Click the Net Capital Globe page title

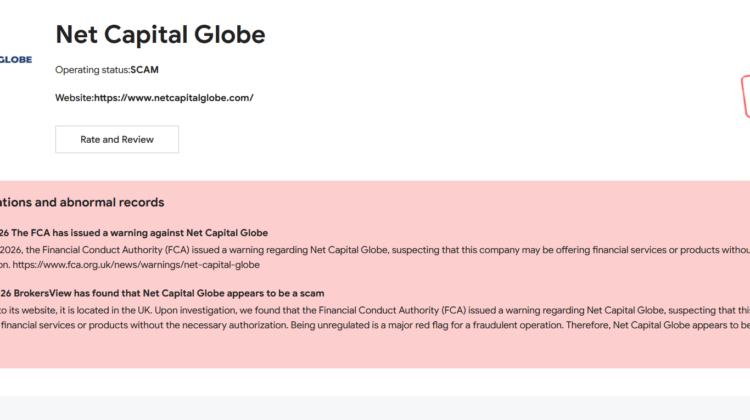[160, 35]
